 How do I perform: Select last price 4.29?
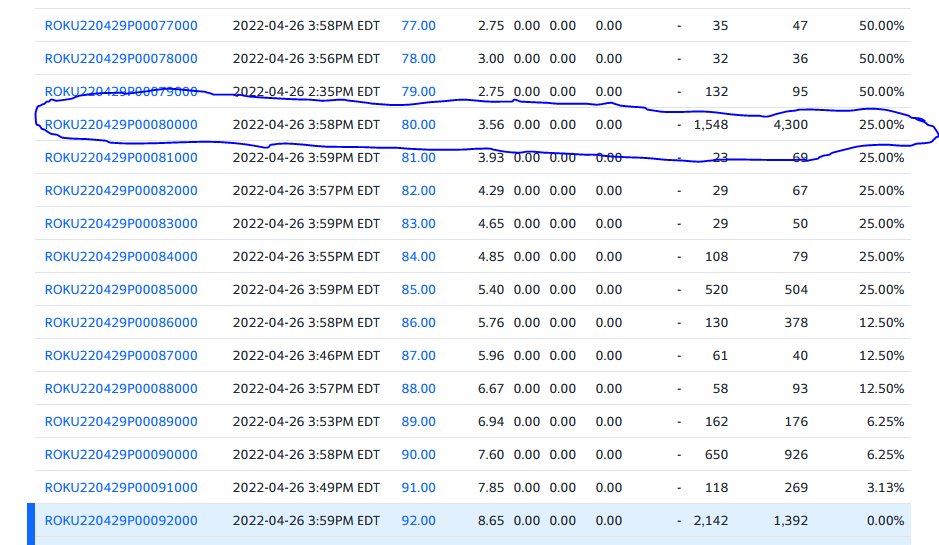click(x=491, y=190)
